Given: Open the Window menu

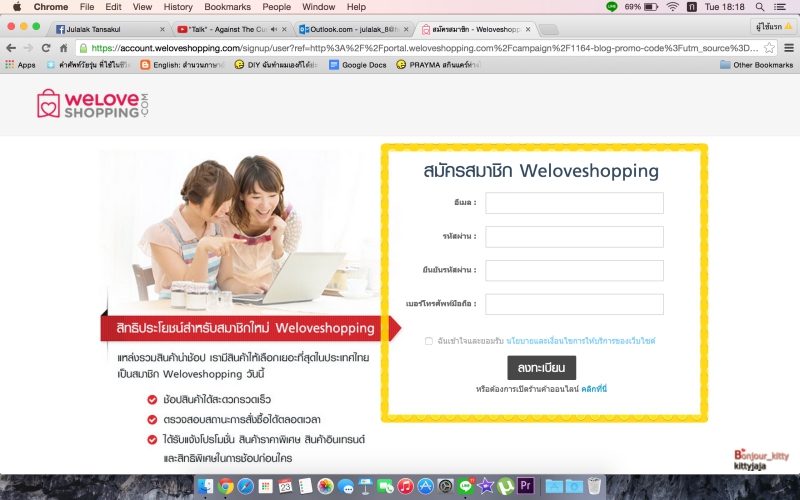Looking at the screenshot, I should [x=318, y=7].
